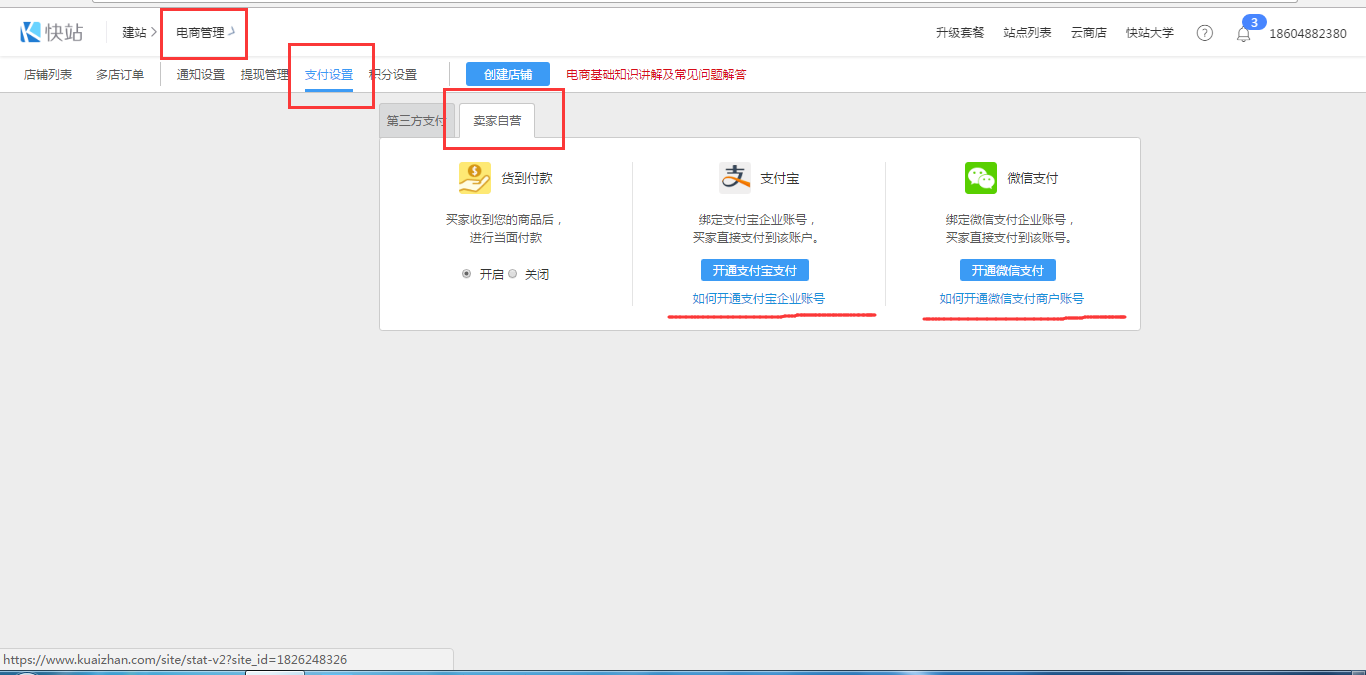This screenshot has width=1366, height=675.
Task: Open the notification bell icon
Action: (x=1243, y=34)
